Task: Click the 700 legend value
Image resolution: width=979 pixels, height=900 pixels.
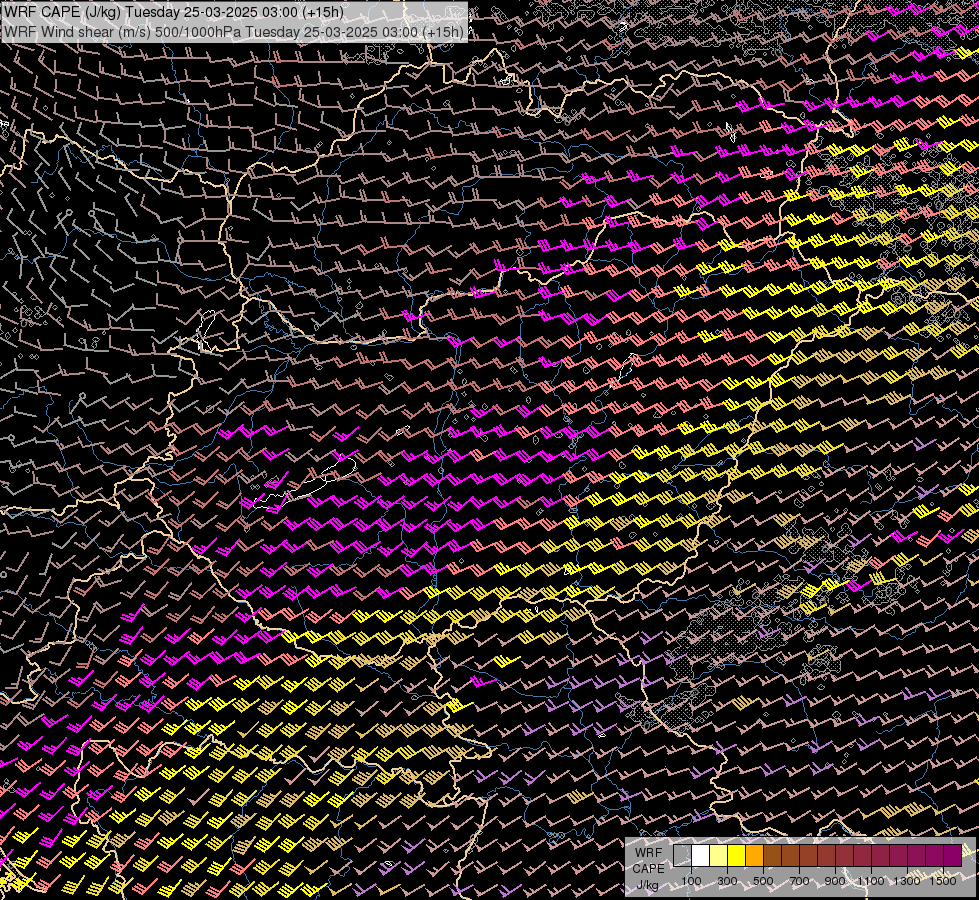Action: 799,881
